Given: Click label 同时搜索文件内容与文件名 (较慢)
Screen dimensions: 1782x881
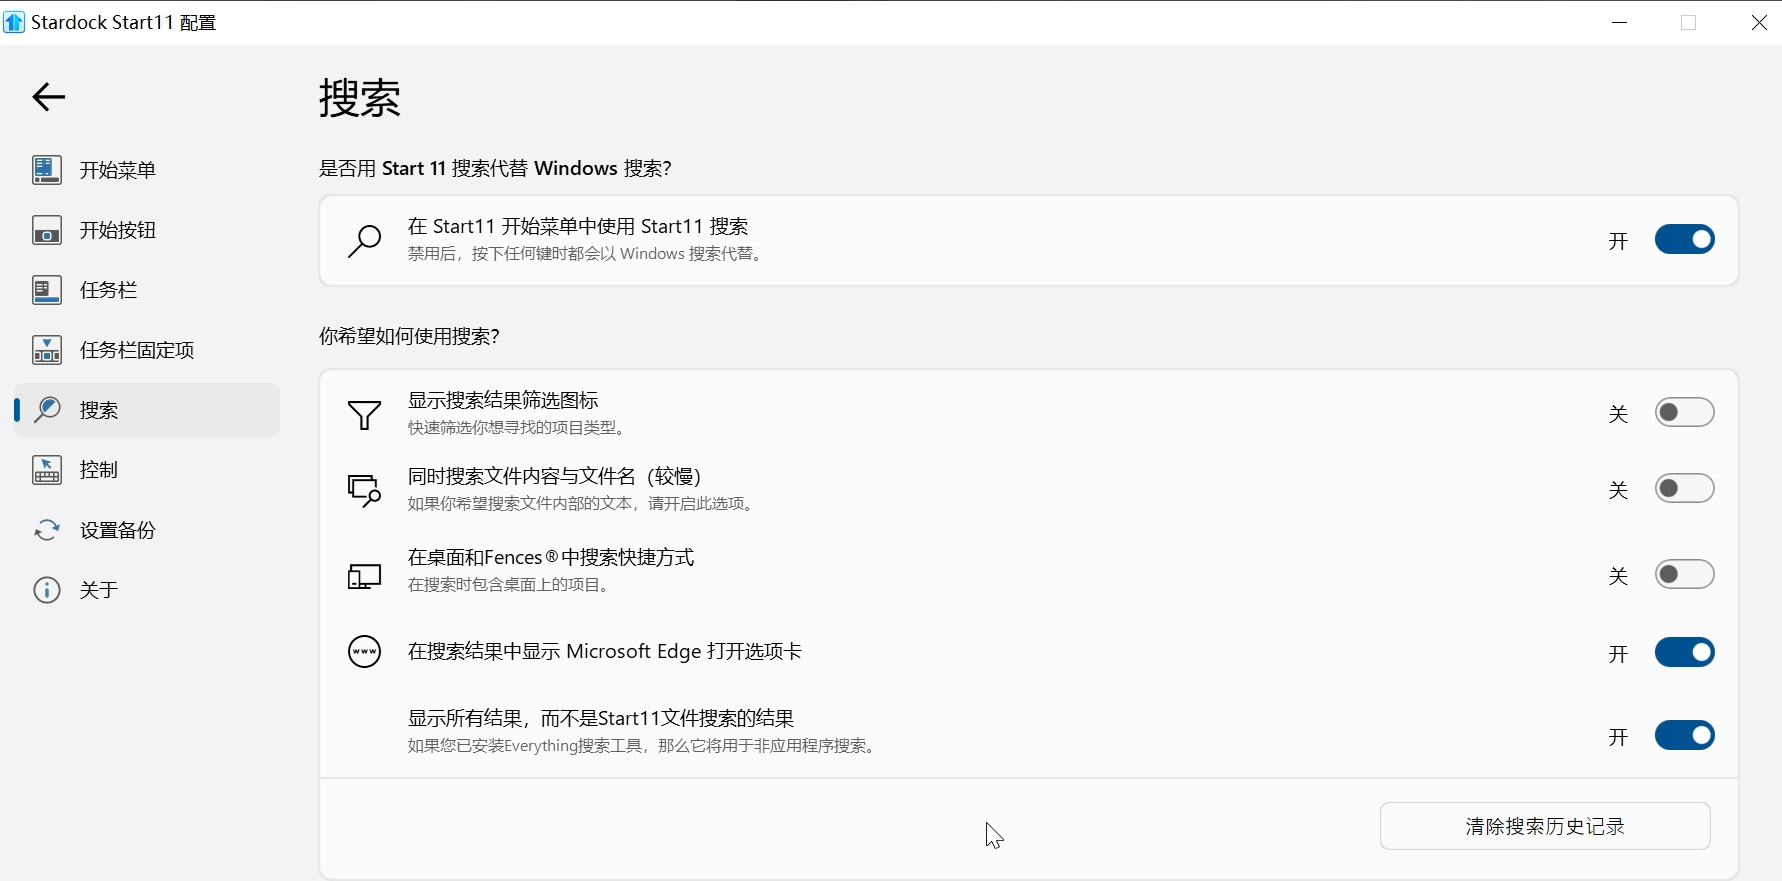Looking at the screenshot, I should pyautogui.click(x=554, y=476).
